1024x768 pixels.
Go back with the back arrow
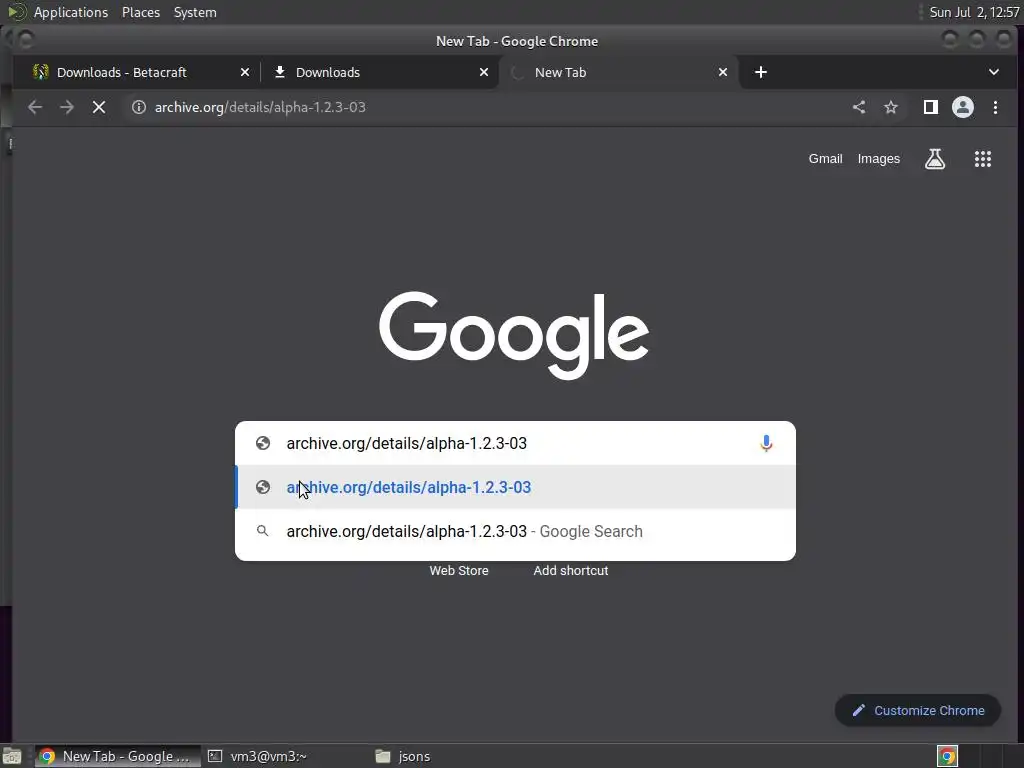click(x=35, y=107)
